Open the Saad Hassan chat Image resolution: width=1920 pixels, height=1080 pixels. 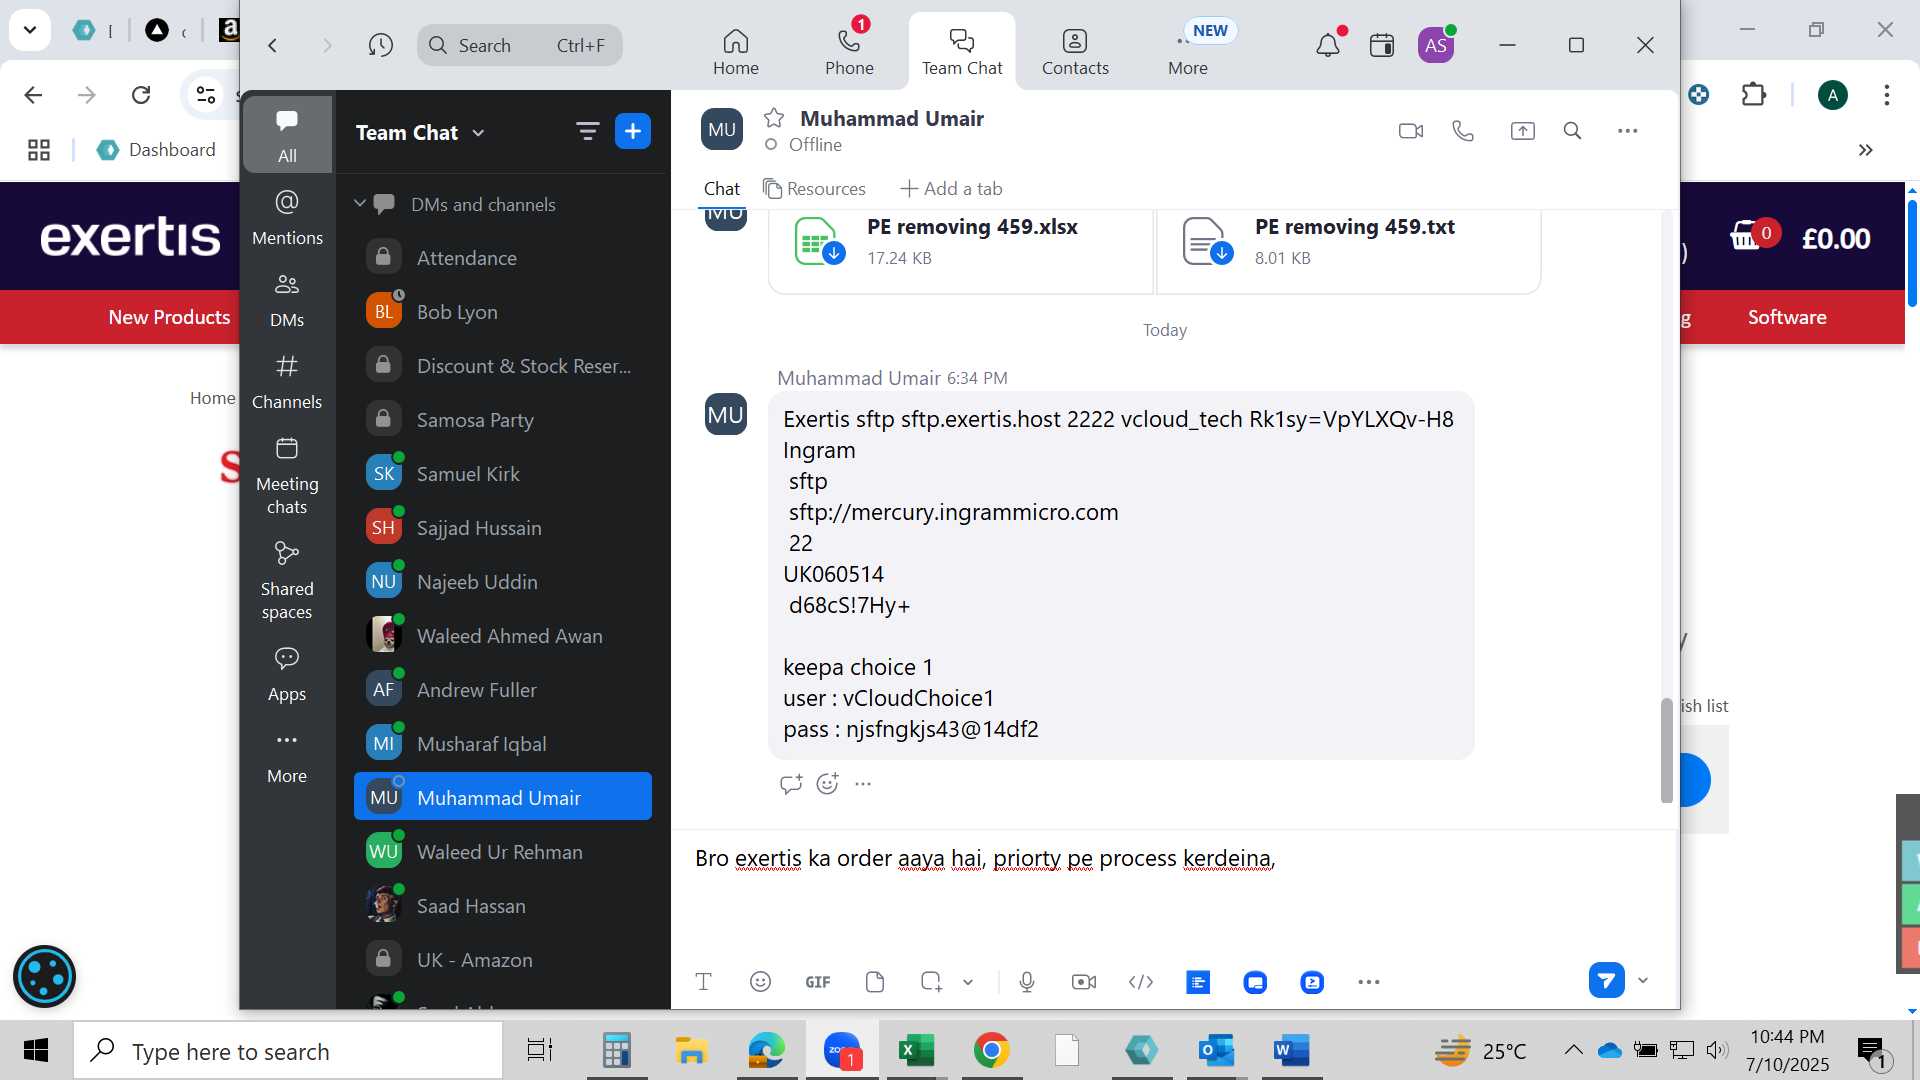(503, 906)
